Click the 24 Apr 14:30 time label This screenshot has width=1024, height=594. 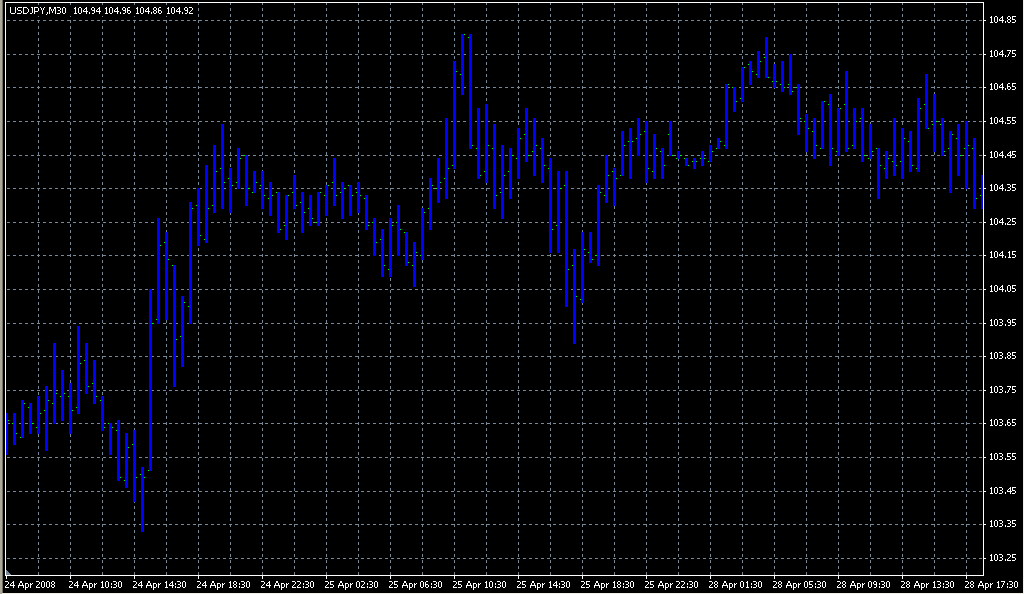[x=159, y=585]
